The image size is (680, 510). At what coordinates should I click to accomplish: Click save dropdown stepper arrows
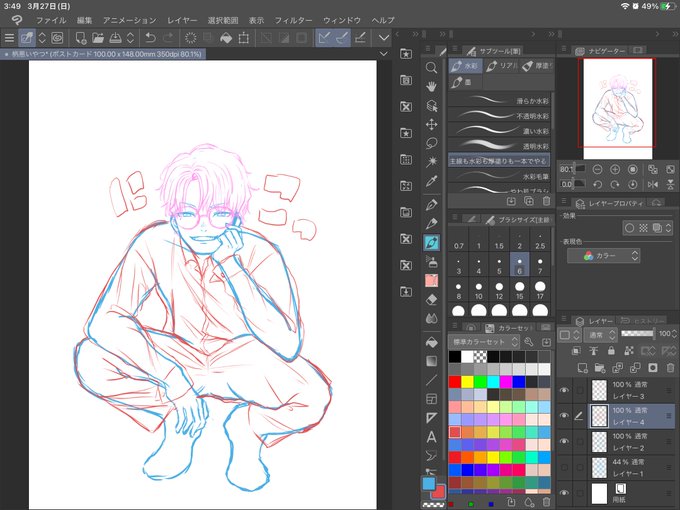click(x=130, y=38)
